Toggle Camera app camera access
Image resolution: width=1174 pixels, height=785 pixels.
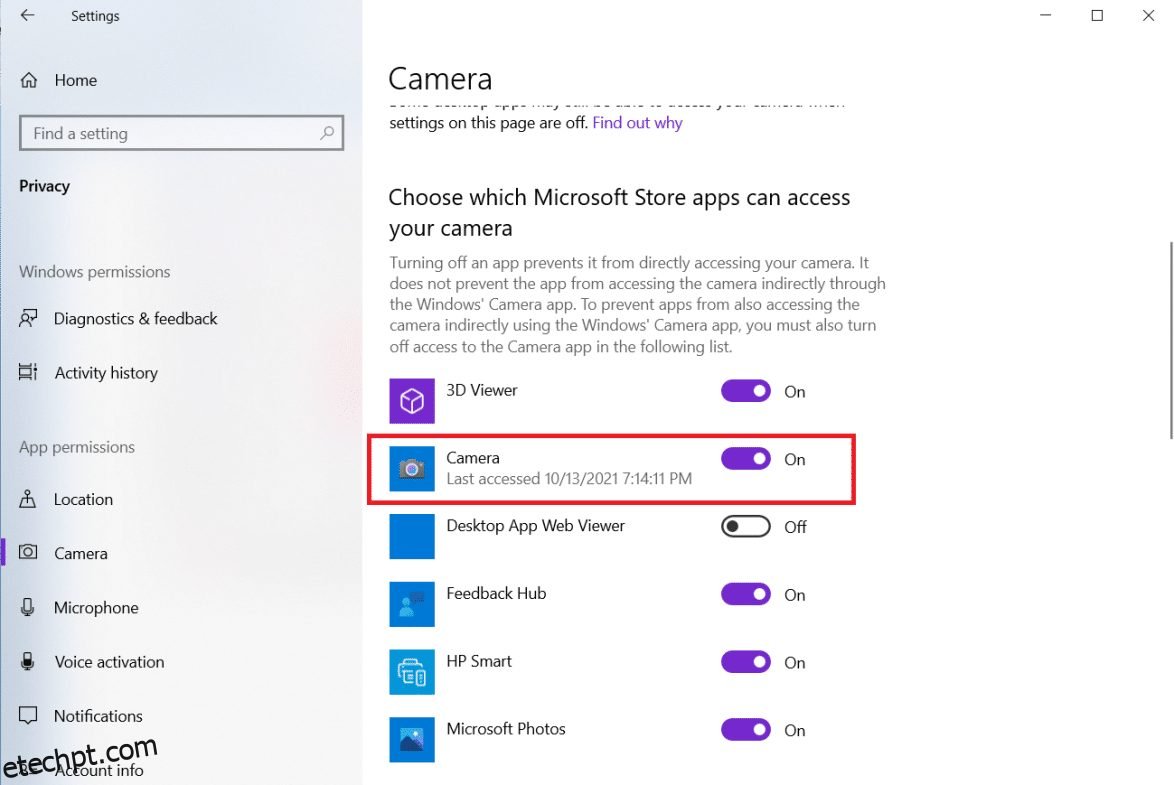[x=746, y=459]
